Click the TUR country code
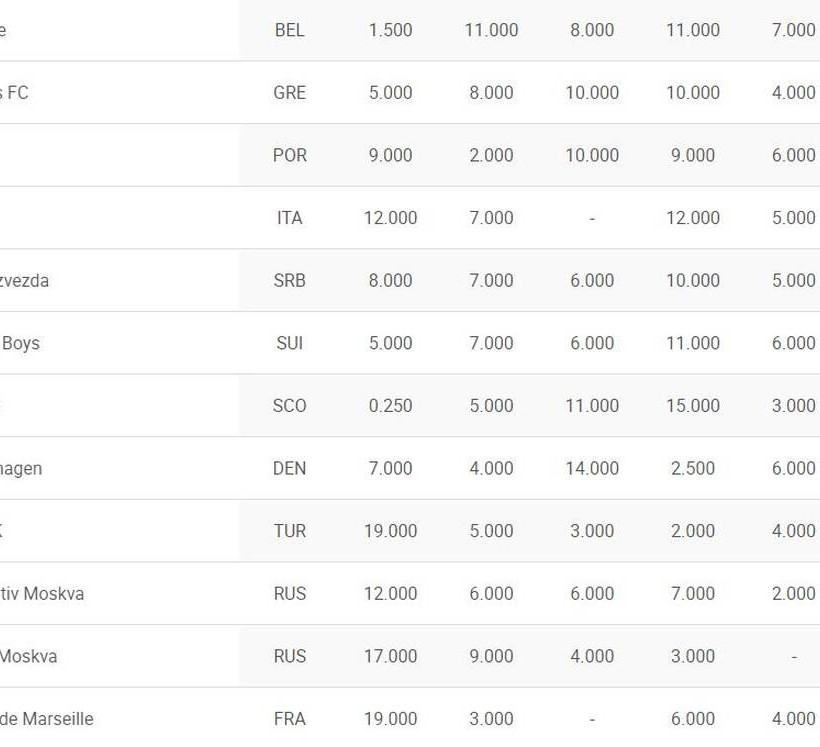Viewport: 820px width, 747px height. (289, 531)
